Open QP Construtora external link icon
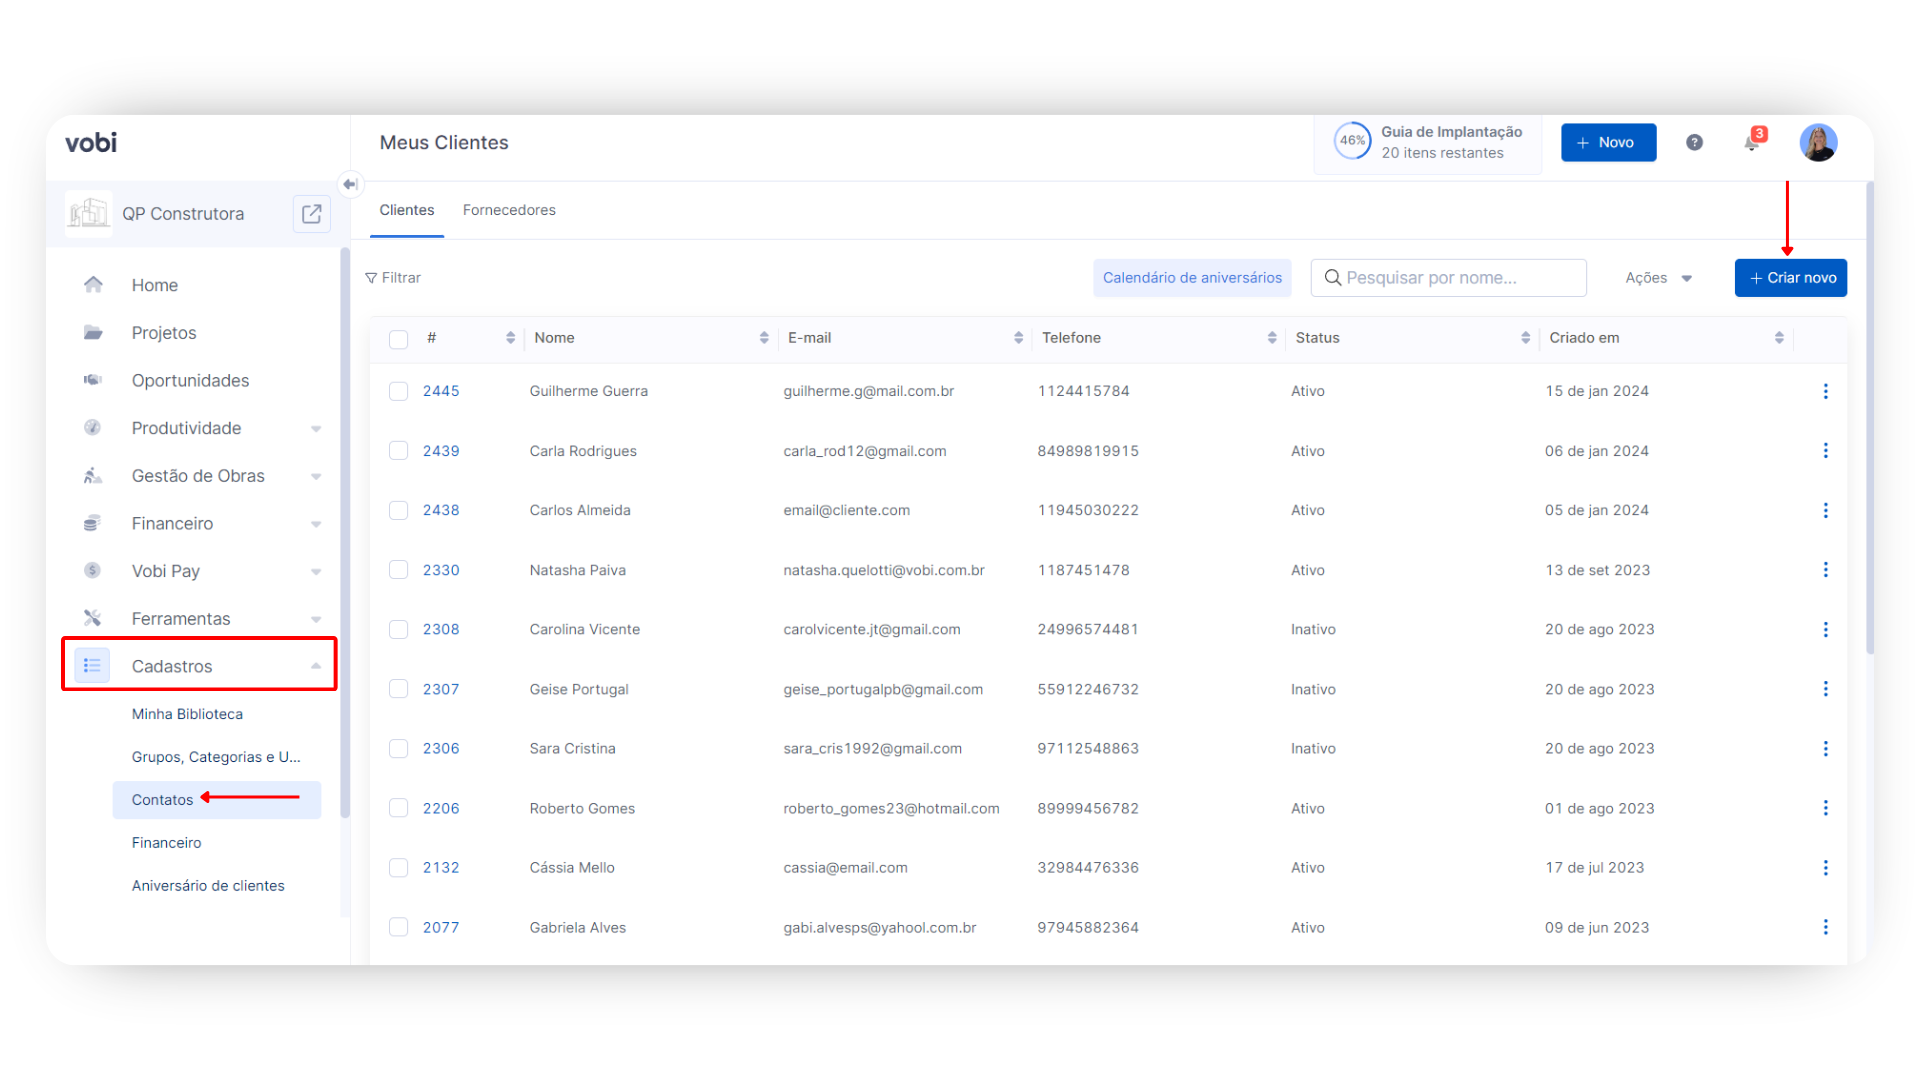 311,214
